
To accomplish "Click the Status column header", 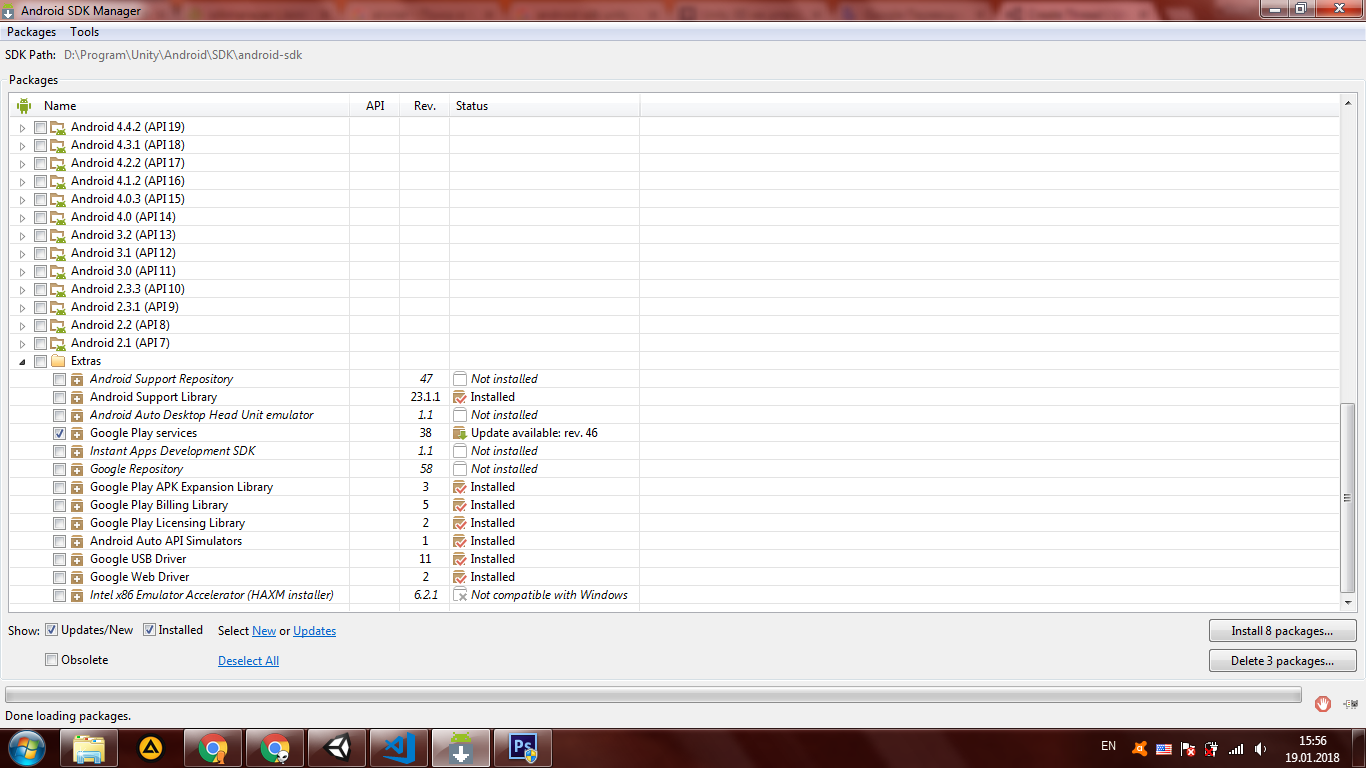I will pos(545,106).
